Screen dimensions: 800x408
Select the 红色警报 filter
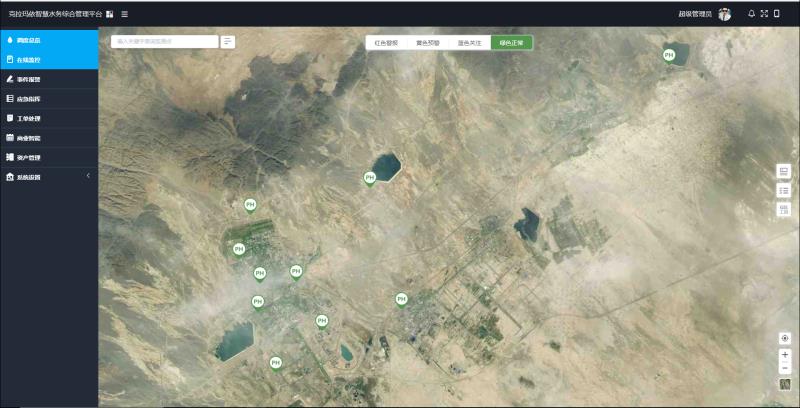(386, 43)
